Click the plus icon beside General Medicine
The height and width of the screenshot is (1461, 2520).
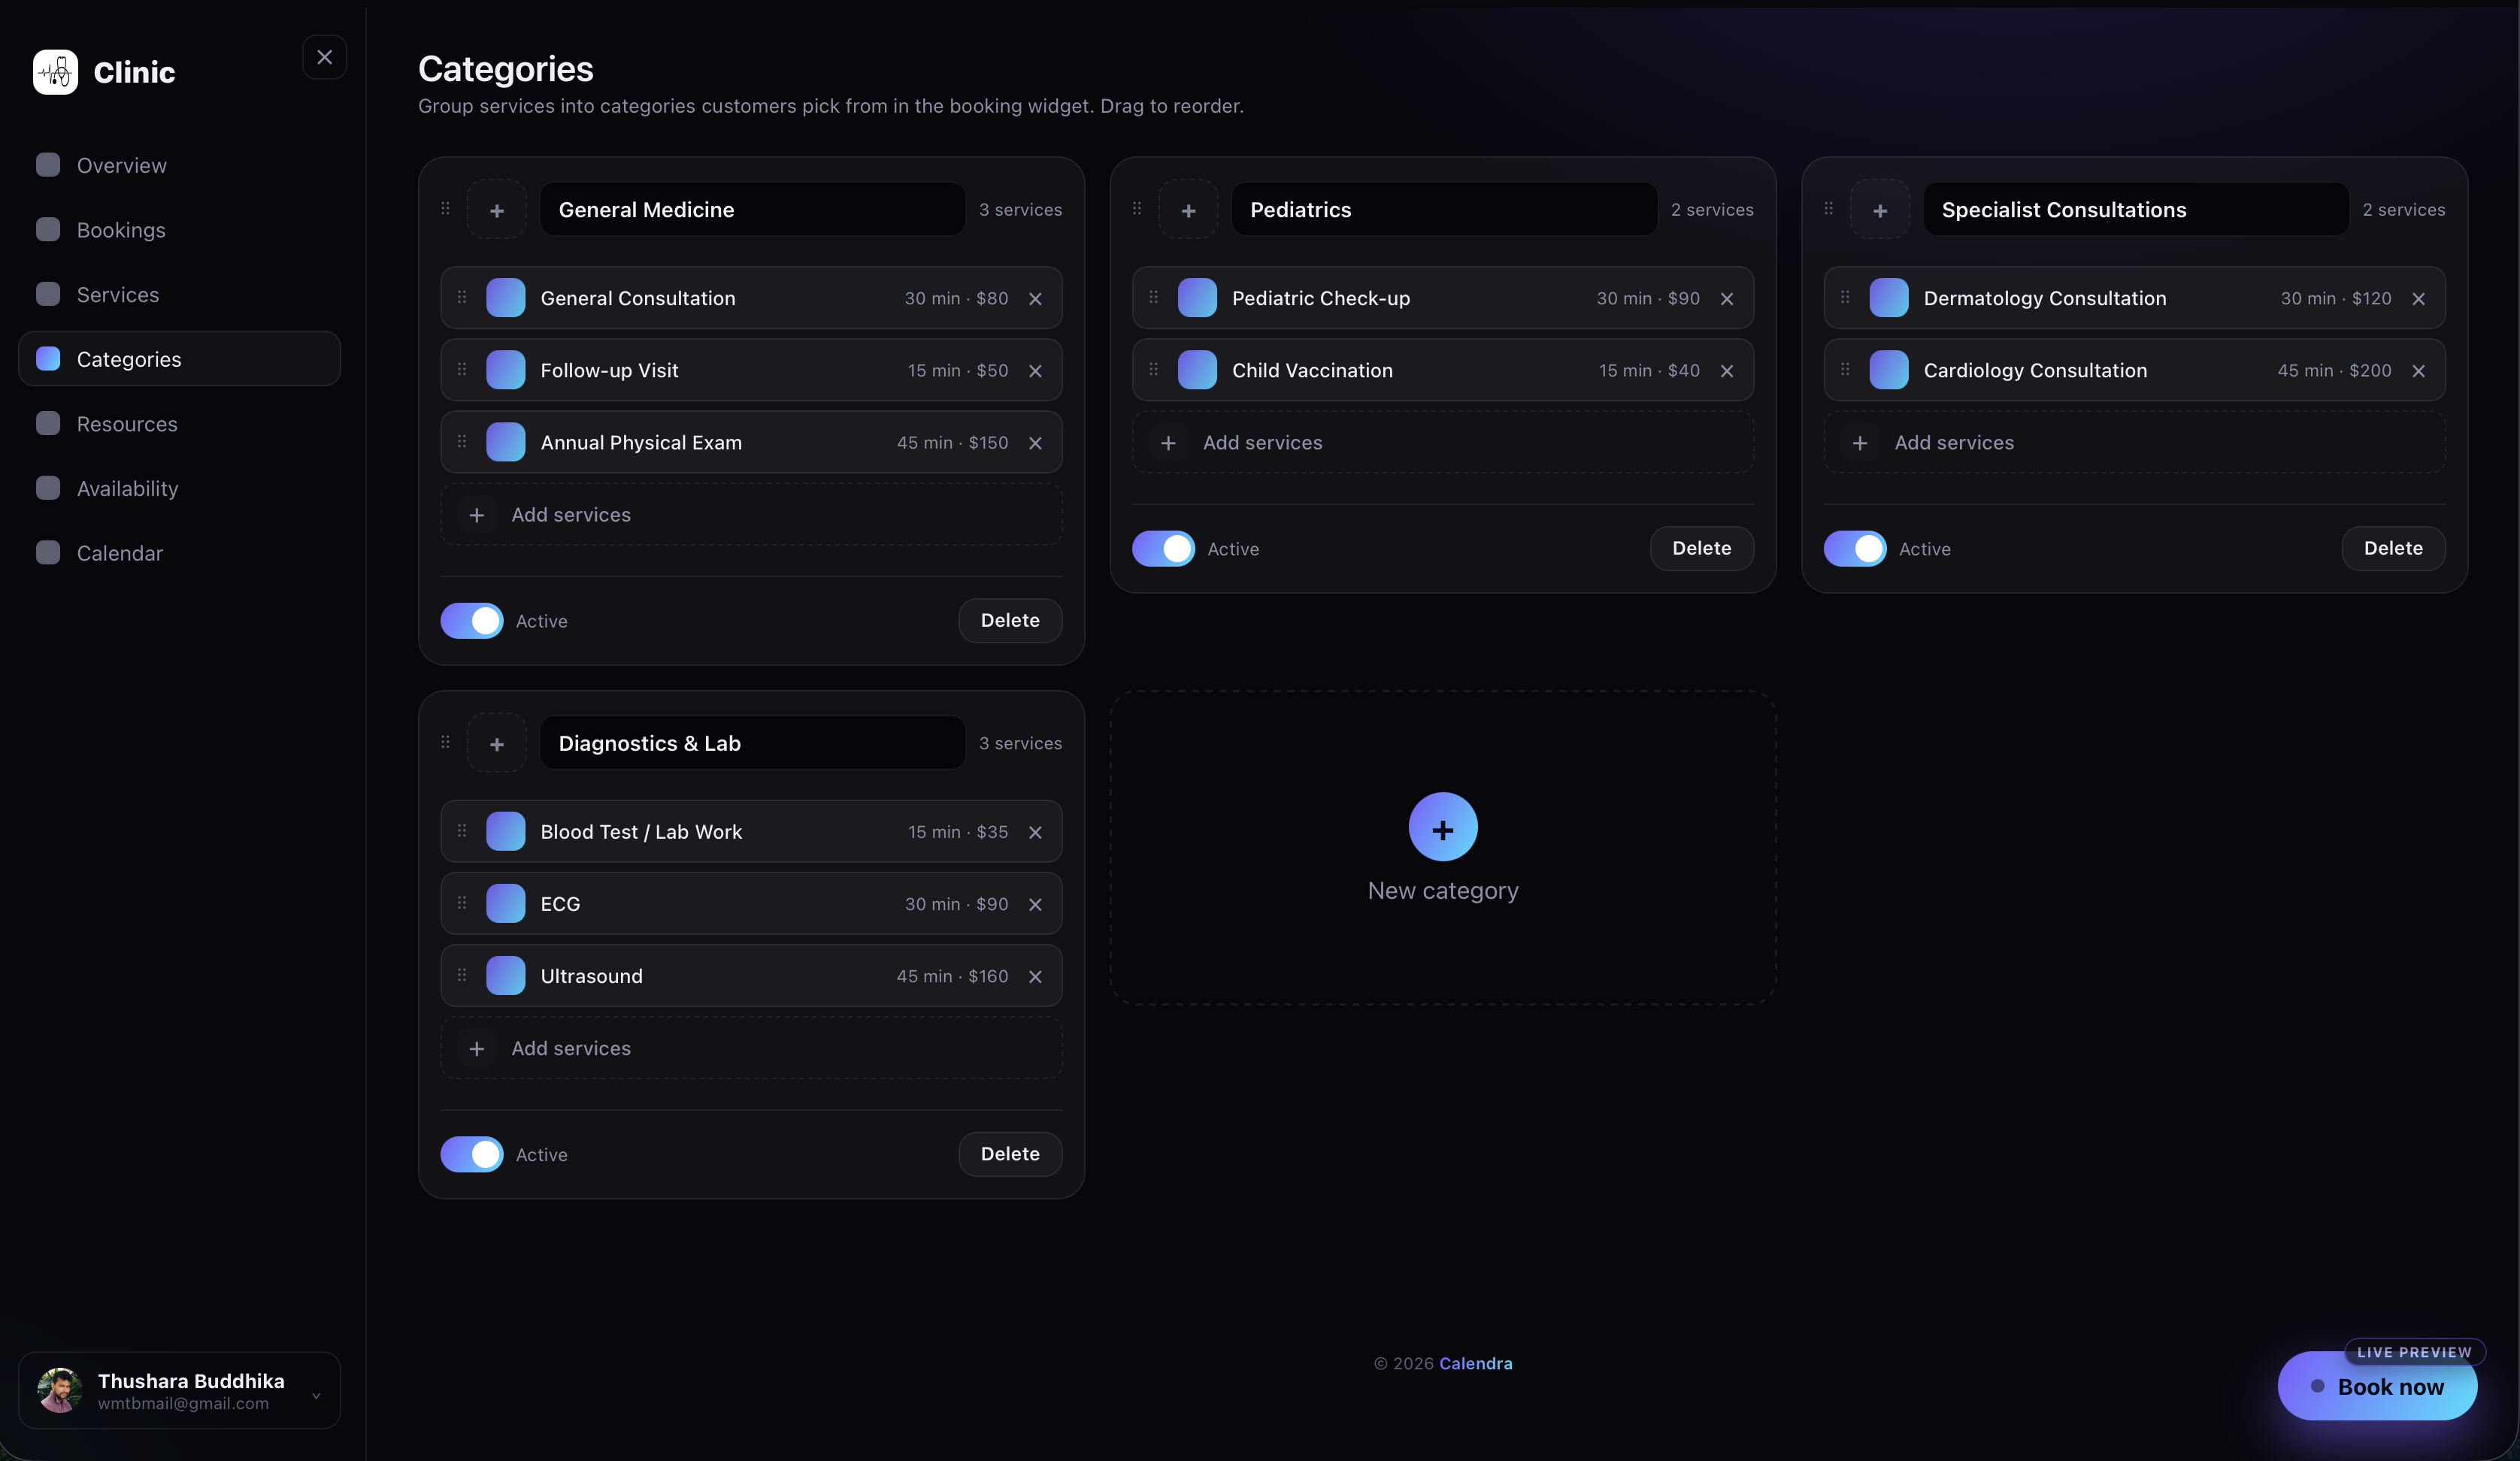[x=497, y=210]
